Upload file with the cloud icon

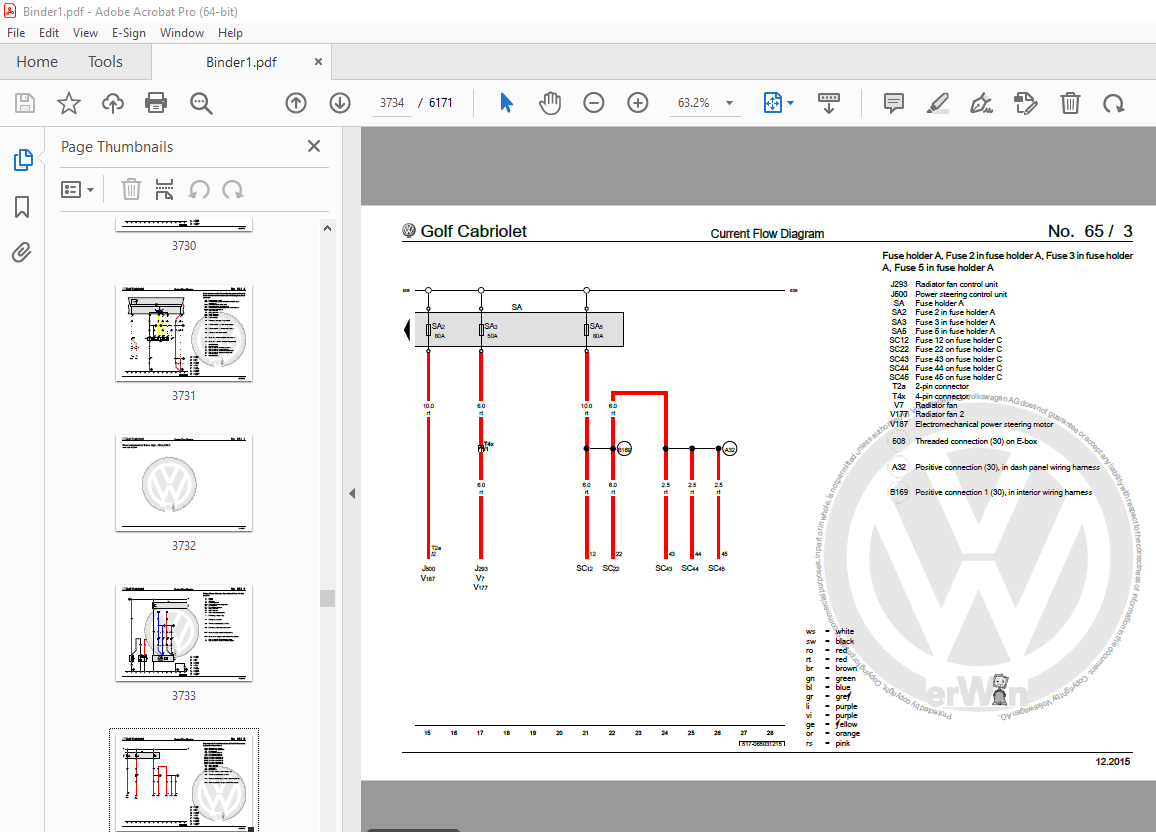(113, 102)
